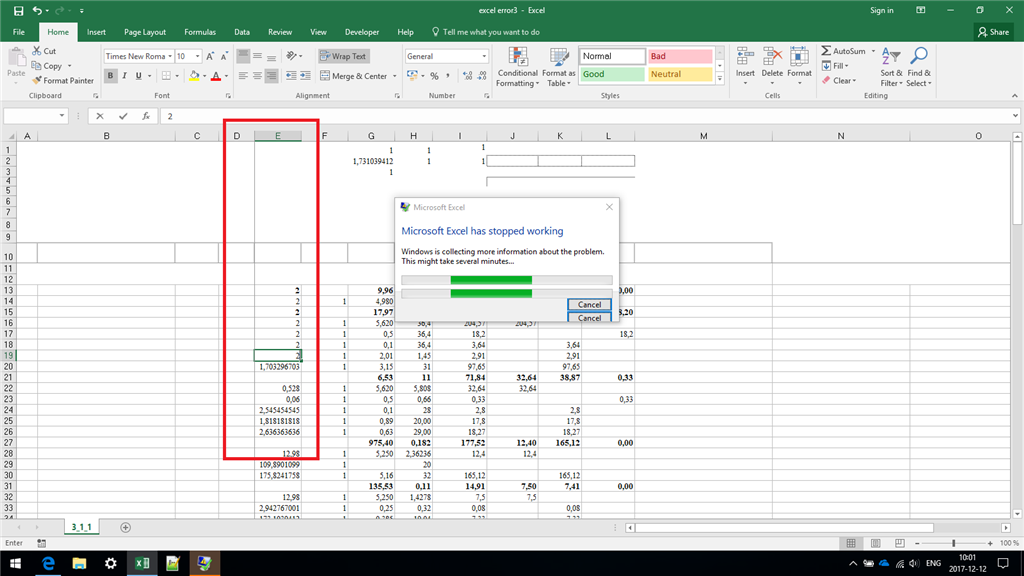Expand the Name Box dropdown

[x=62, y=116]
